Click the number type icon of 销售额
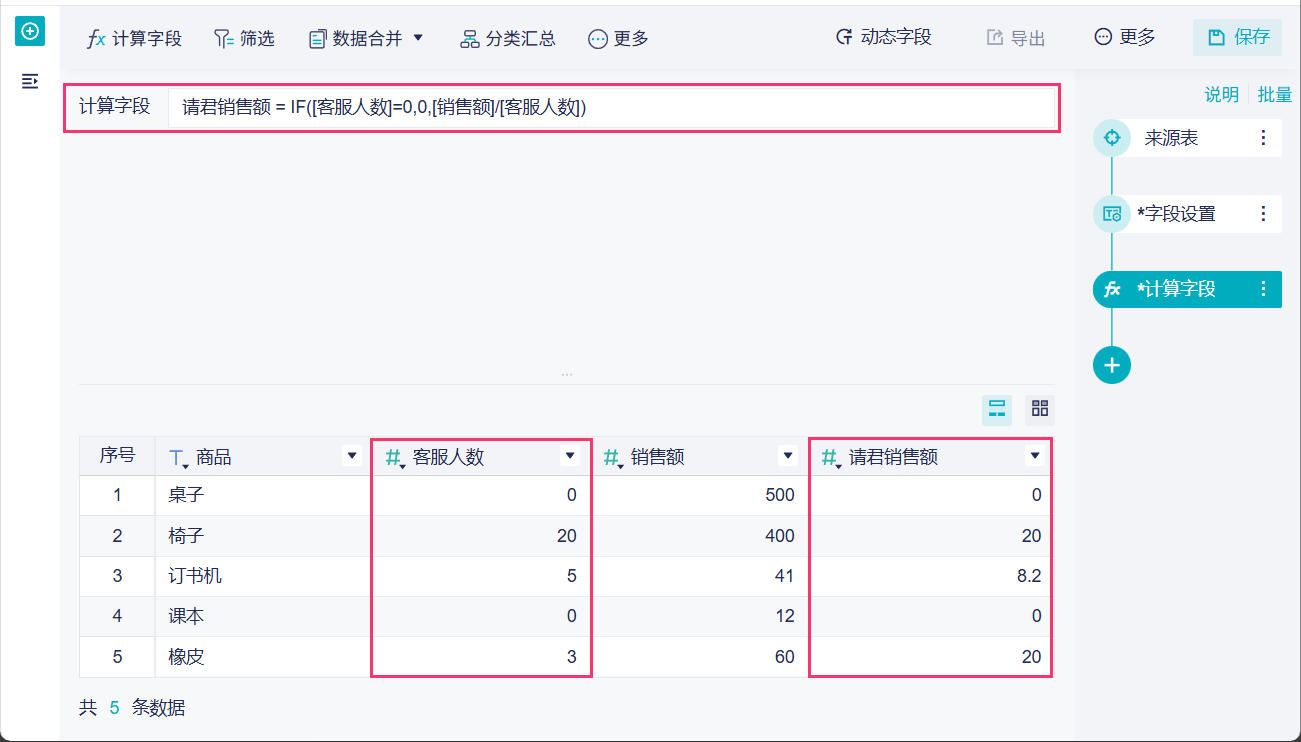 coord(612,458)
